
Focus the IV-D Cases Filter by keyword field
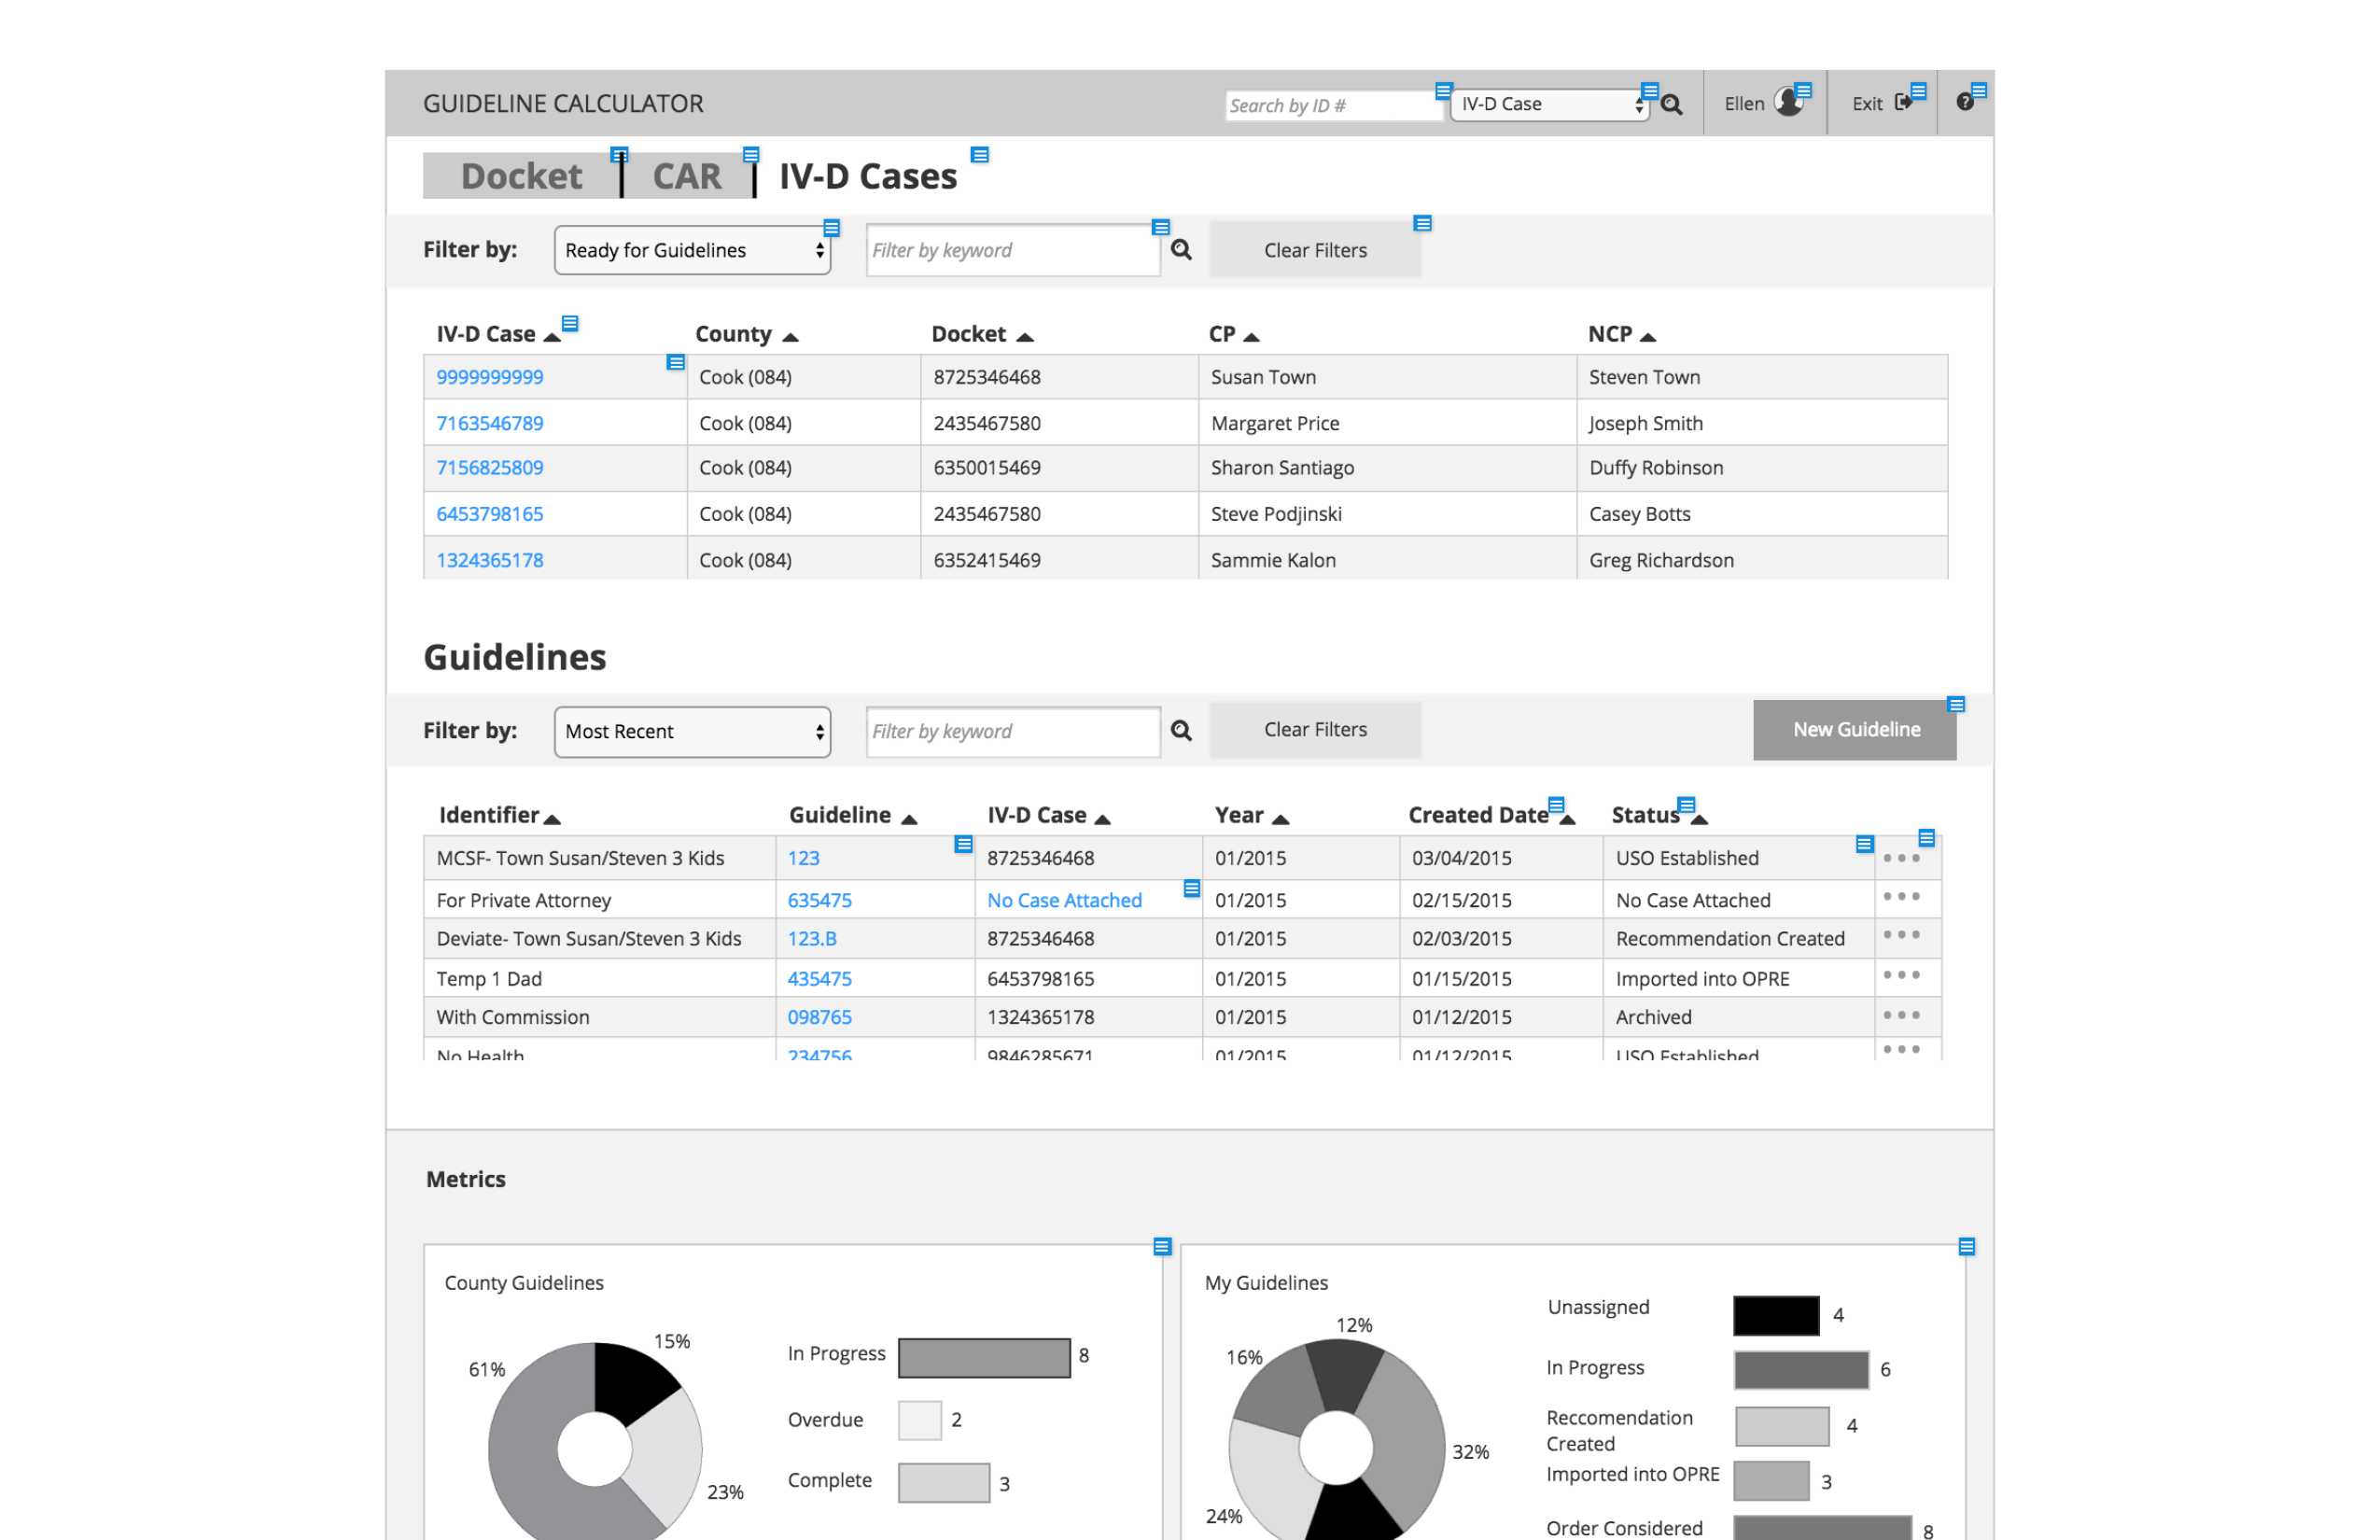click(x=1012, y=250)
